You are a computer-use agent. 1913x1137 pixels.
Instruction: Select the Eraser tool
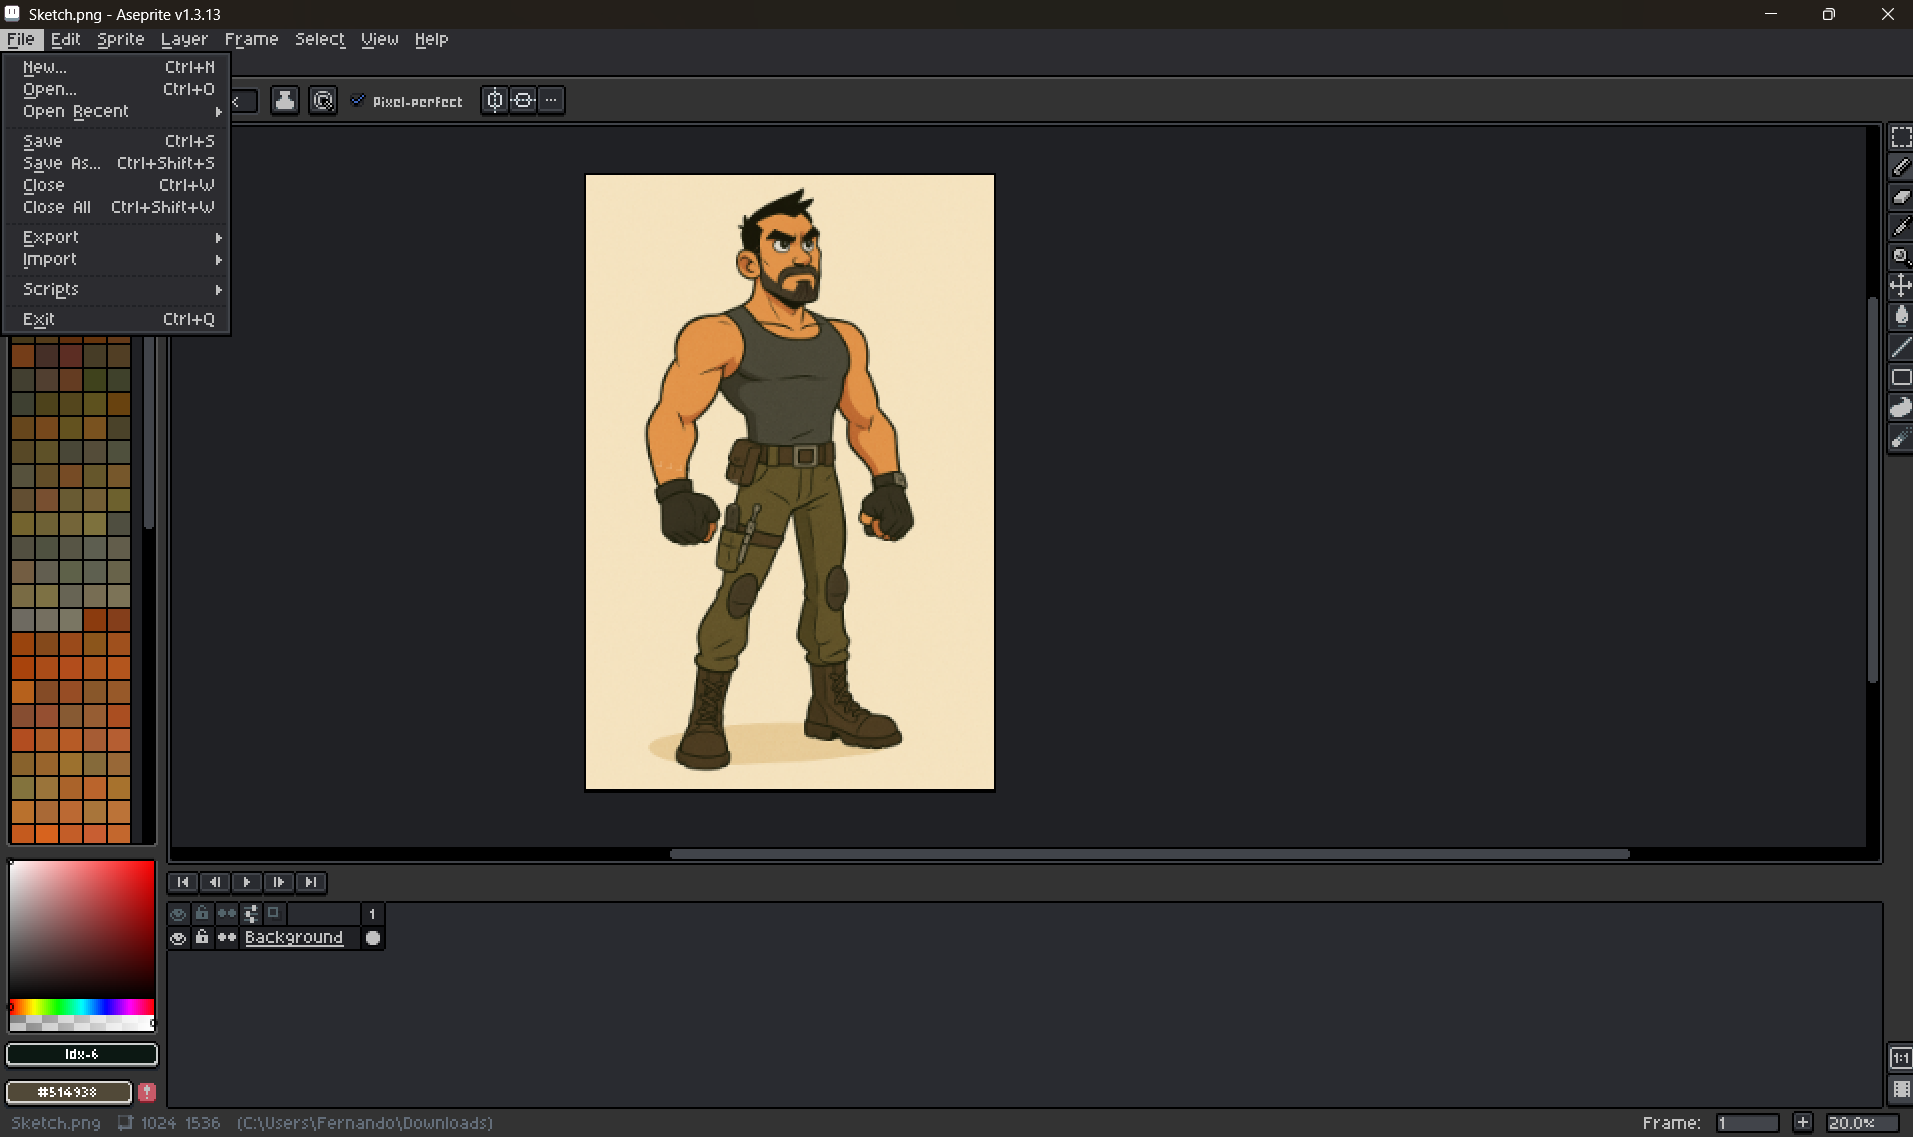[1900, 197]
